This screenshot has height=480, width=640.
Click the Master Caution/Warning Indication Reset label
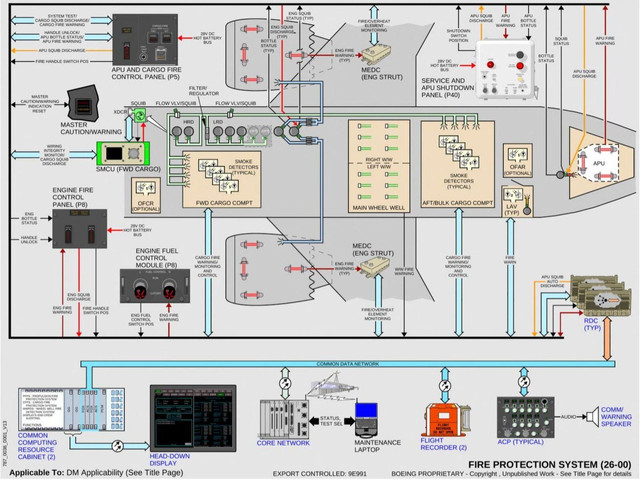click(x=40, y=104)
